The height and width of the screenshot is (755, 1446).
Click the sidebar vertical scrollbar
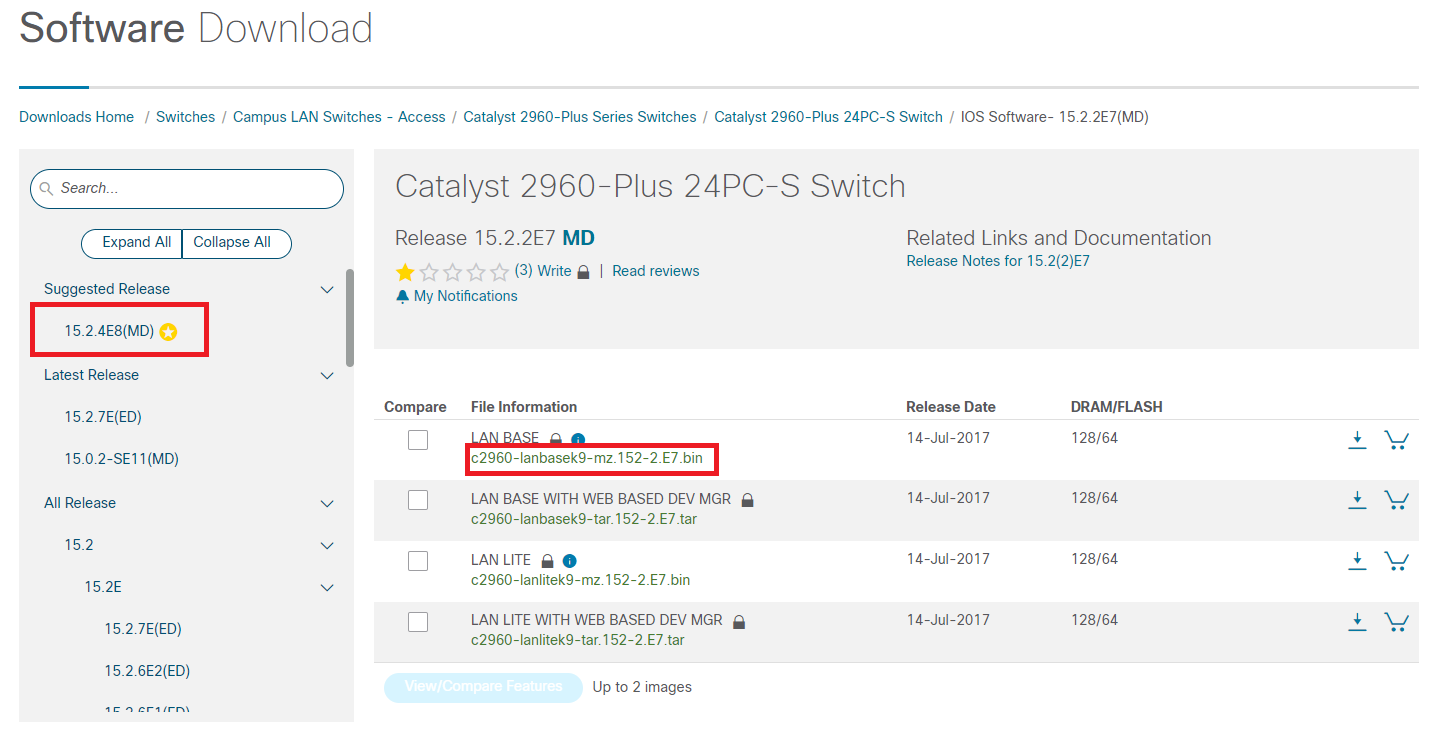(x=350, y=318)
